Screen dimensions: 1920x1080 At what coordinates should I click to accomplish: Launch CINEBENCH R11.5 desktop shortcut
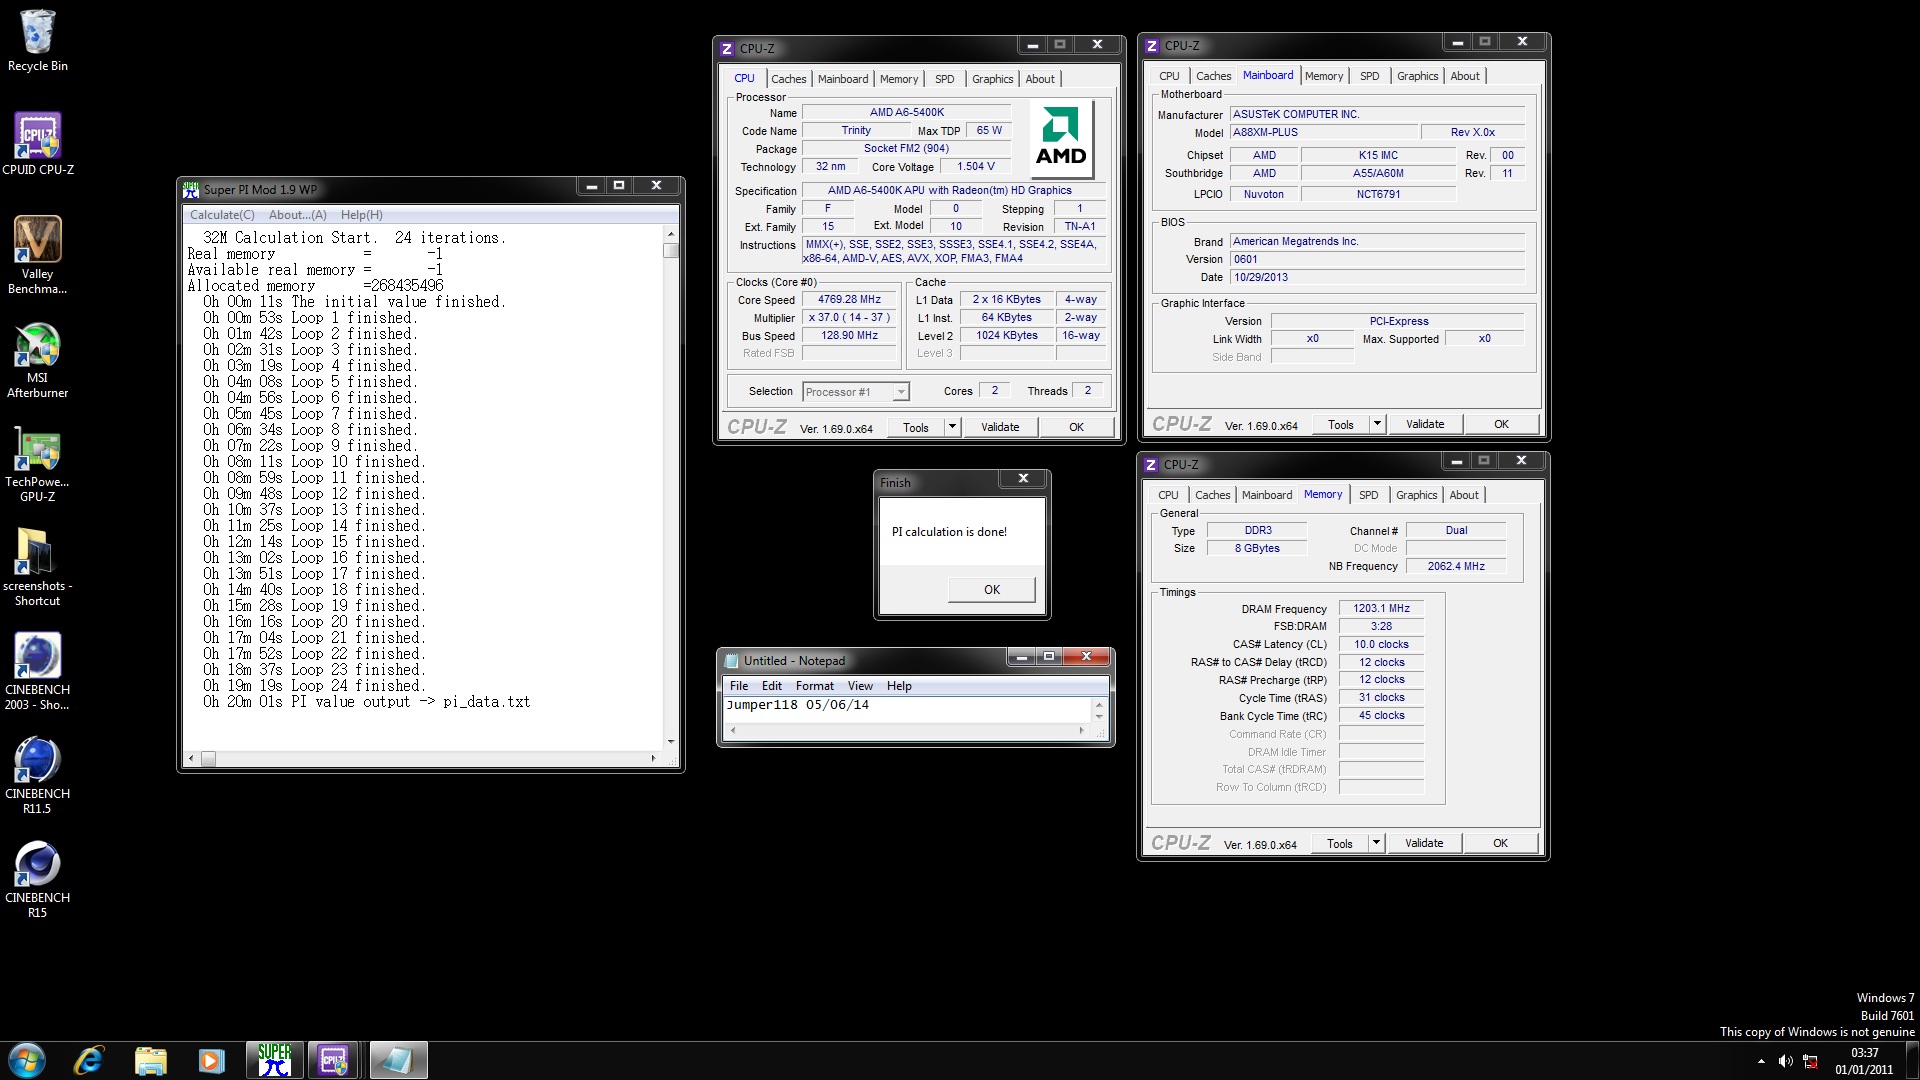click(37, 775)
